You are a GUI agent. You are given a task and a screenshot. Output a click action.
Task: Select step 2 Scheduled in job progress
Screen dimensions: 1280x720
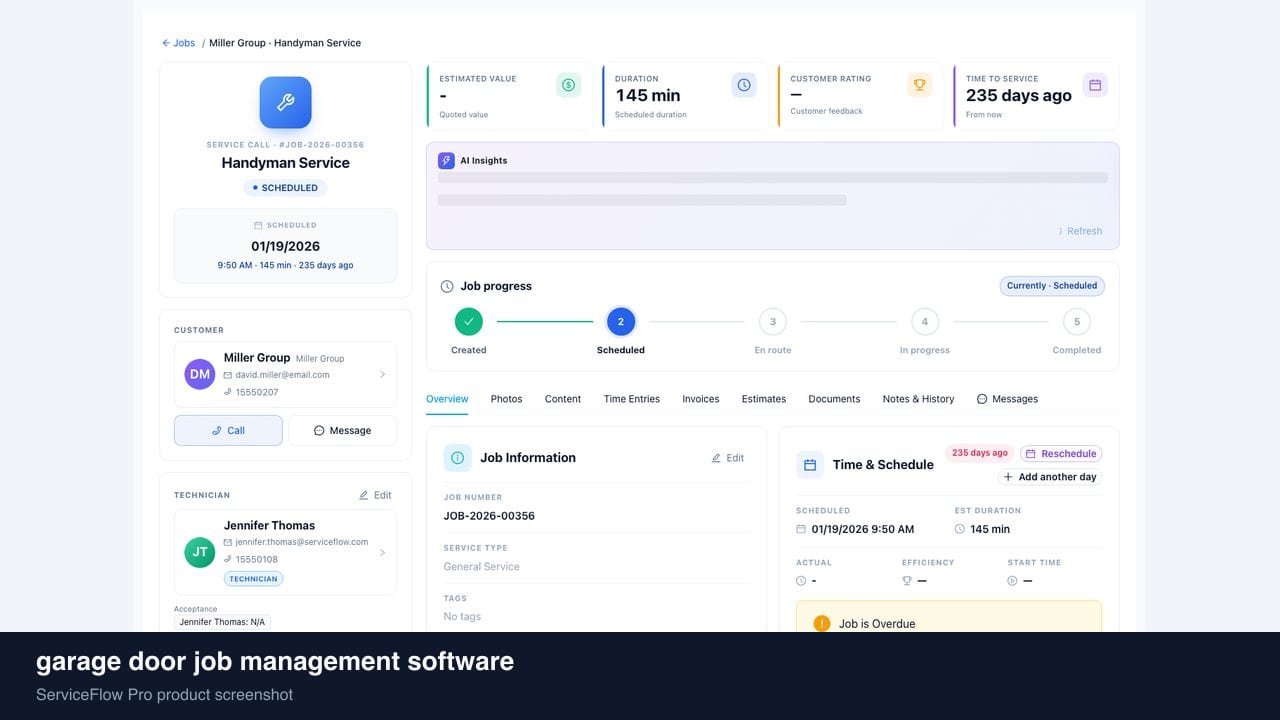[621, 321]
